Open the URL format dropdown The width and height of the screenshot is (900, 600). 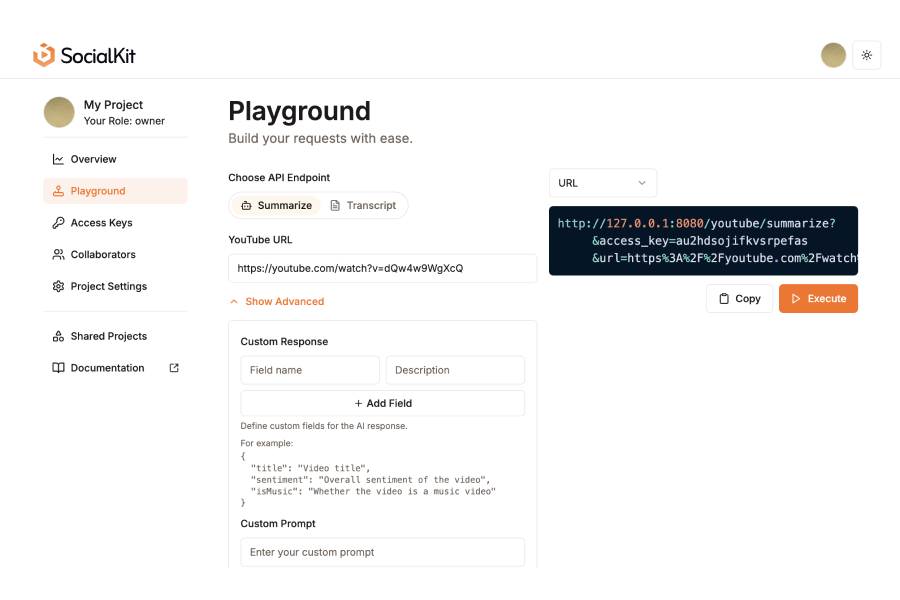(x=603, y=183)
